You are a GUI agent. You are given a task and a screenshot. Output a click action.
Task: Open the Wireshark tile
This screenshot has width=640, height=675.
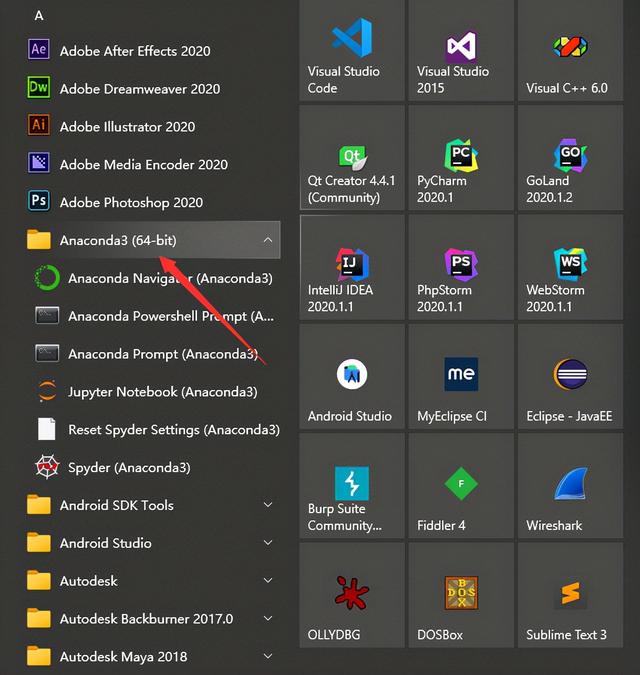coord(570,486)
